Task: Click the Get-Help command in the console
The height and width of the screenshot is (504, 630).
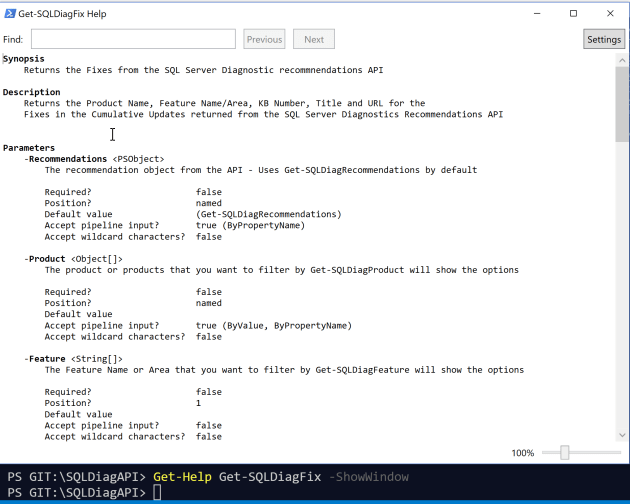Action: (x=182, y=477)
